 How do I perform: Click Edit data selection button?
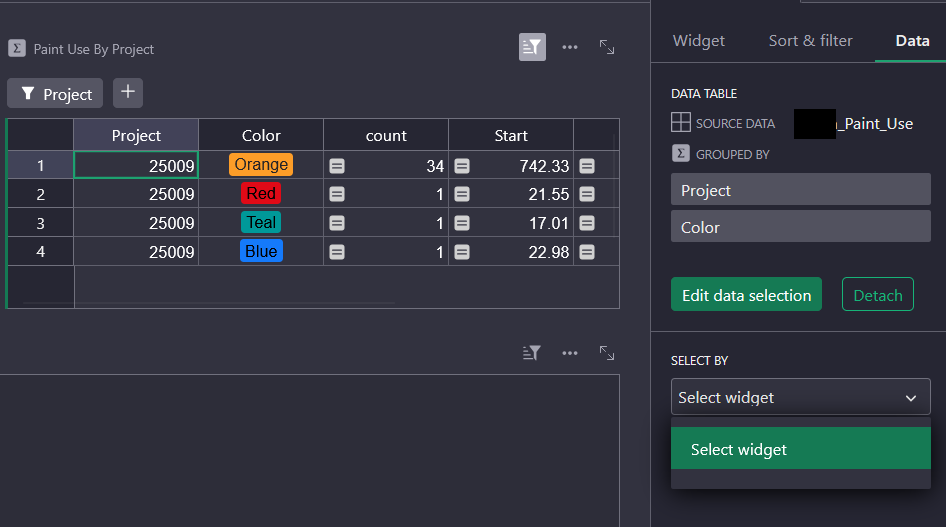pyautogui.click(x=746, y=295)
